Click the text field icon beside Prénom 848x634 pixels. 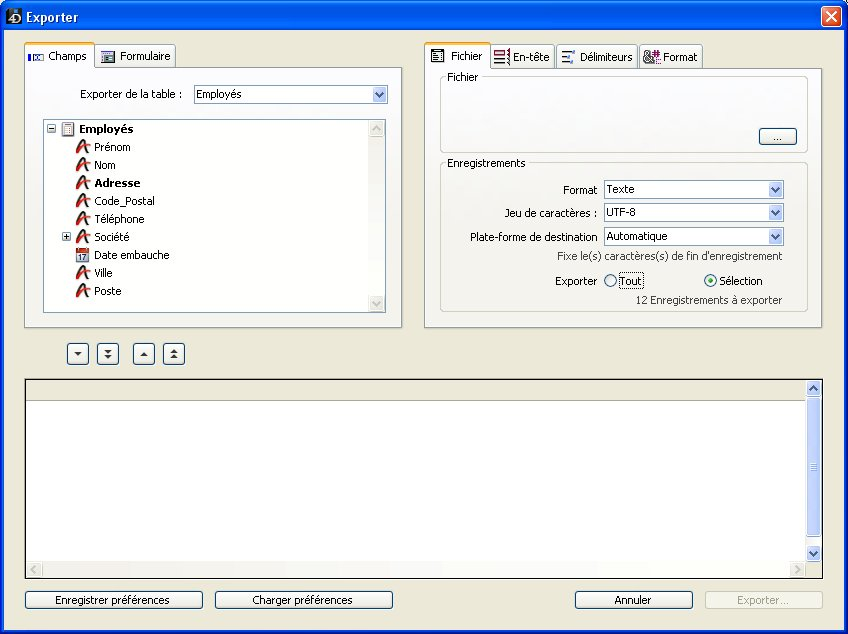pyautogui.click(x=83, y=147)
